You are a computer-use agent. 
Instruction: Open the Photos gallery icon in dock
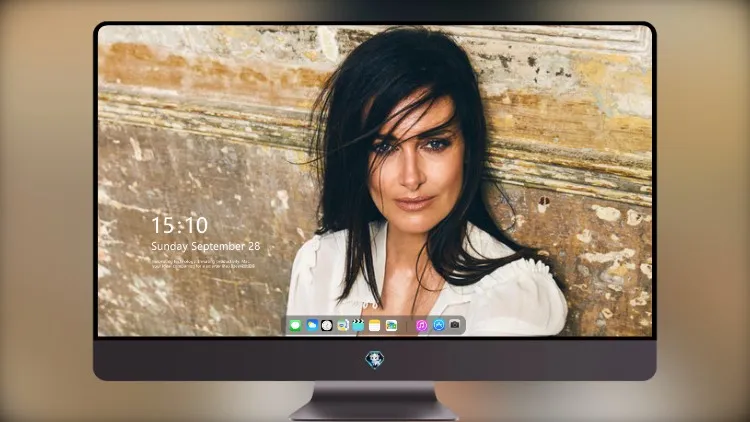(391, 326)
